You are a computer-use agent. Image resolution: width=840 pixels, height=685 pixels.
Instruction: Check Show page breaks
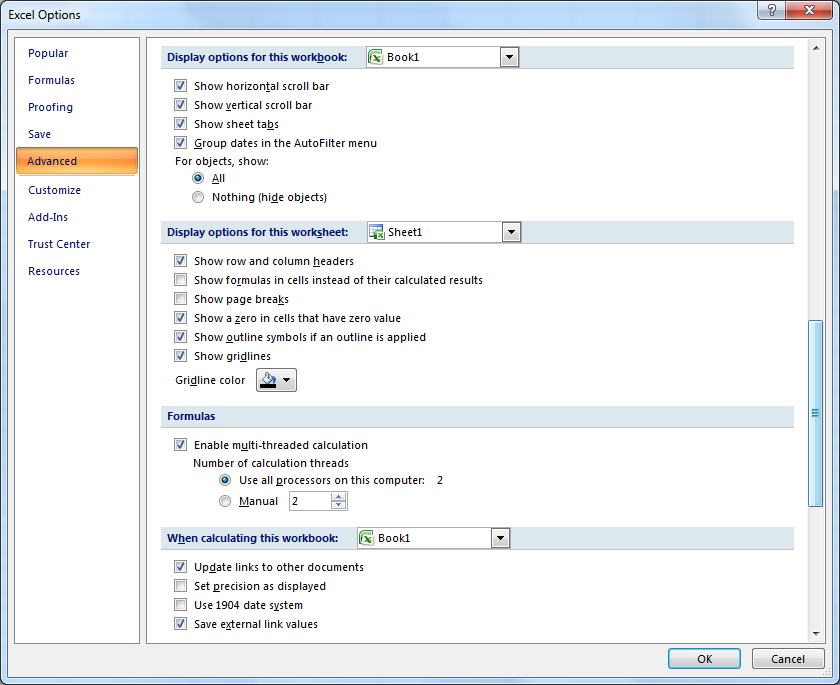pos(181,299)
